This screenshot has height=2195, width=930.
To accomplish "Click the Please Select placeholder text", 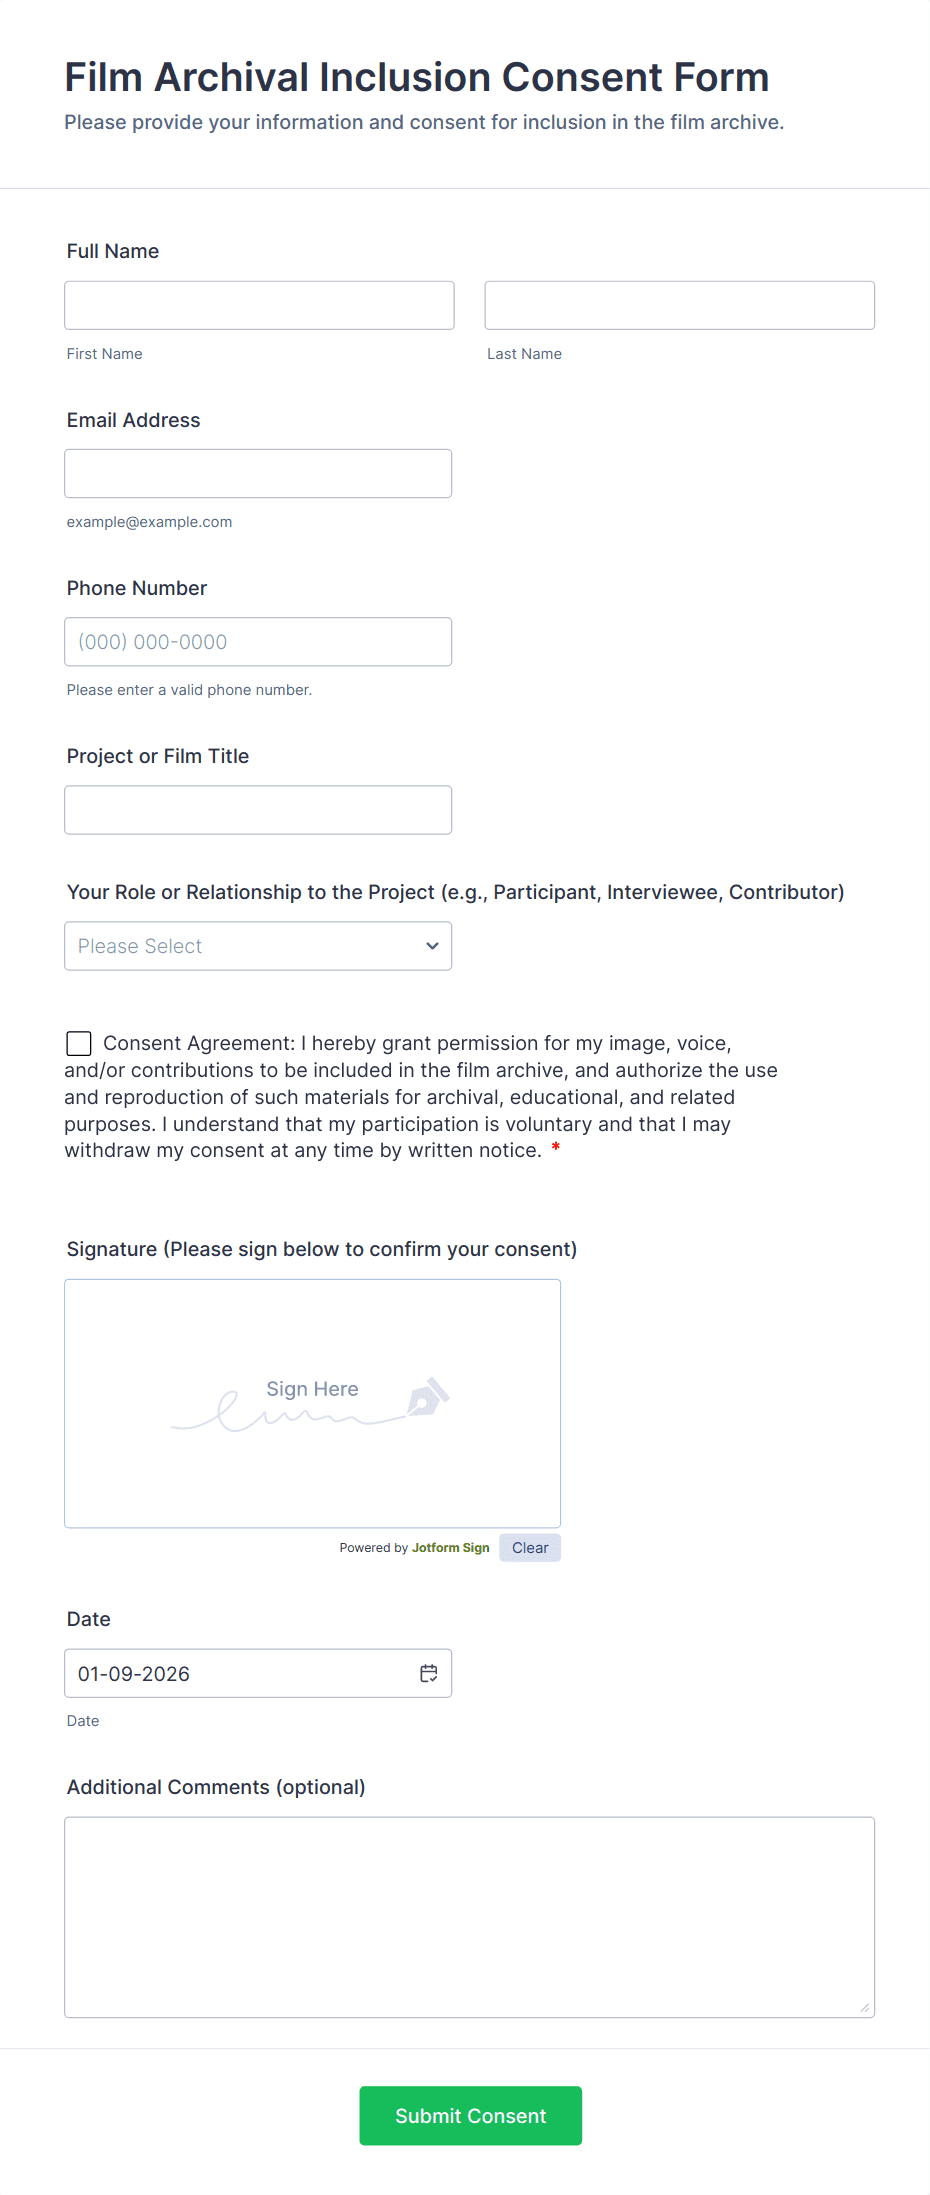I will [x=140, y=945].
